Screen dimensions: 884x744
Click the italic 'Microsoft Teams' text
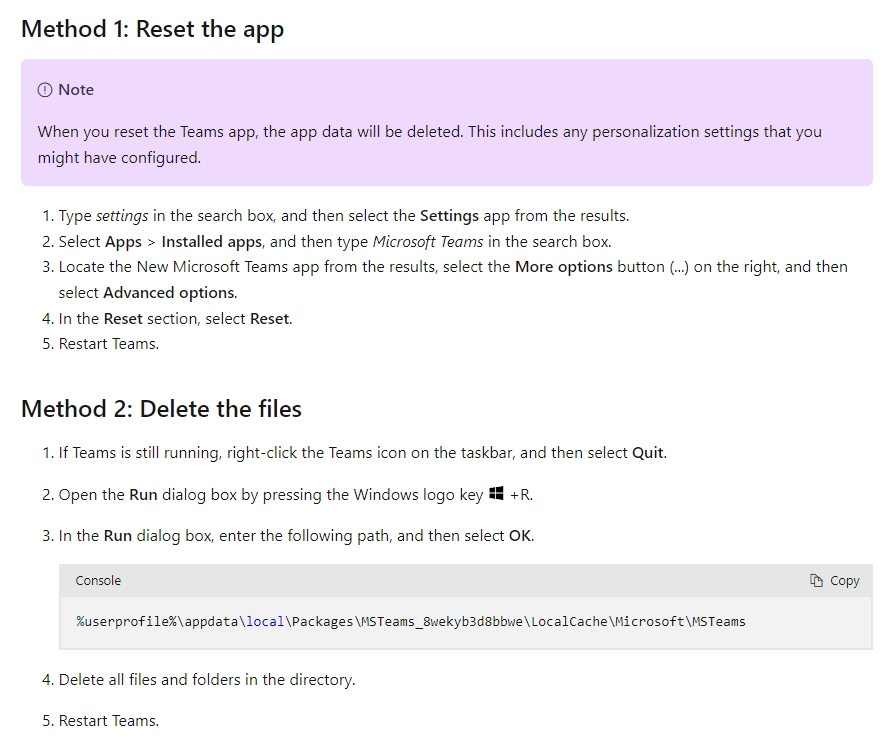coord(428,242)
